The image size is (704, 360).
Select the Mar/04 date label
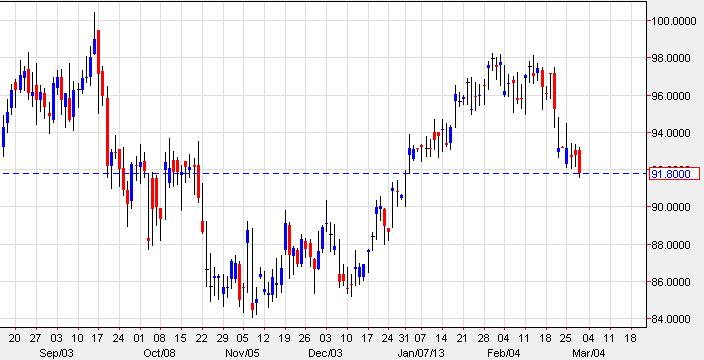tap(588, 353)
